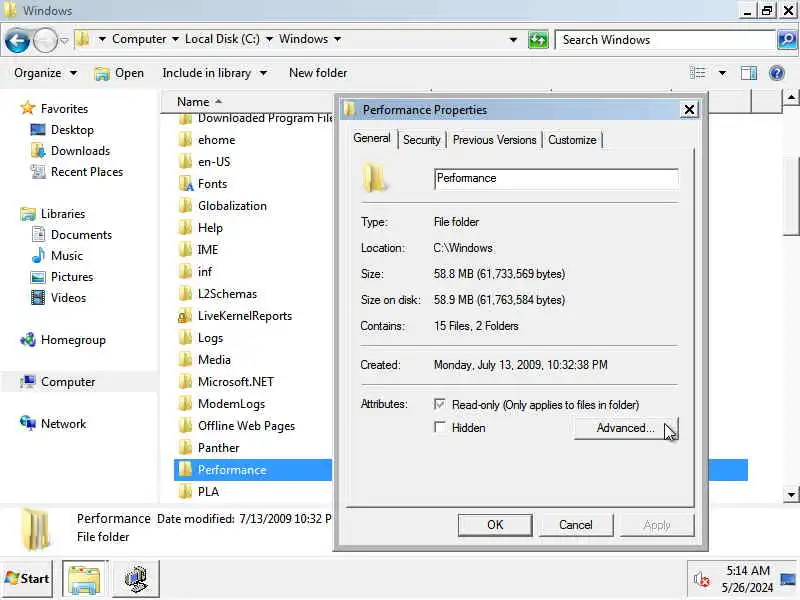Select the Favorites star icon
This screenshot has width=800, height=600.
(x=28, y=108)
